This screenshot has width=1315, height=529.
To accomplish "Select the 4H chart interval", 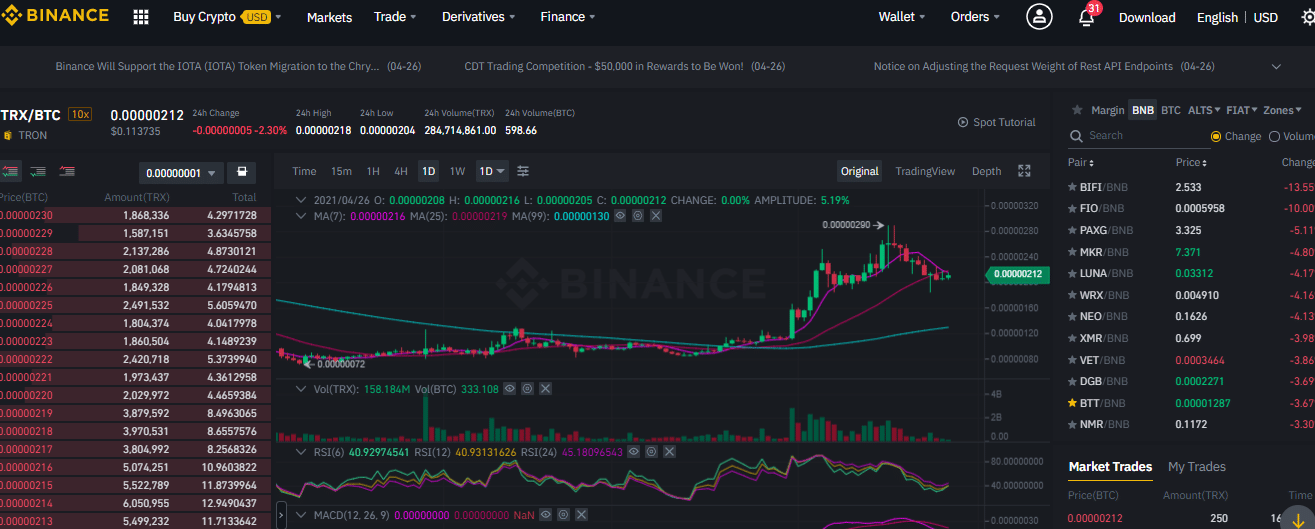I will 401,171.
